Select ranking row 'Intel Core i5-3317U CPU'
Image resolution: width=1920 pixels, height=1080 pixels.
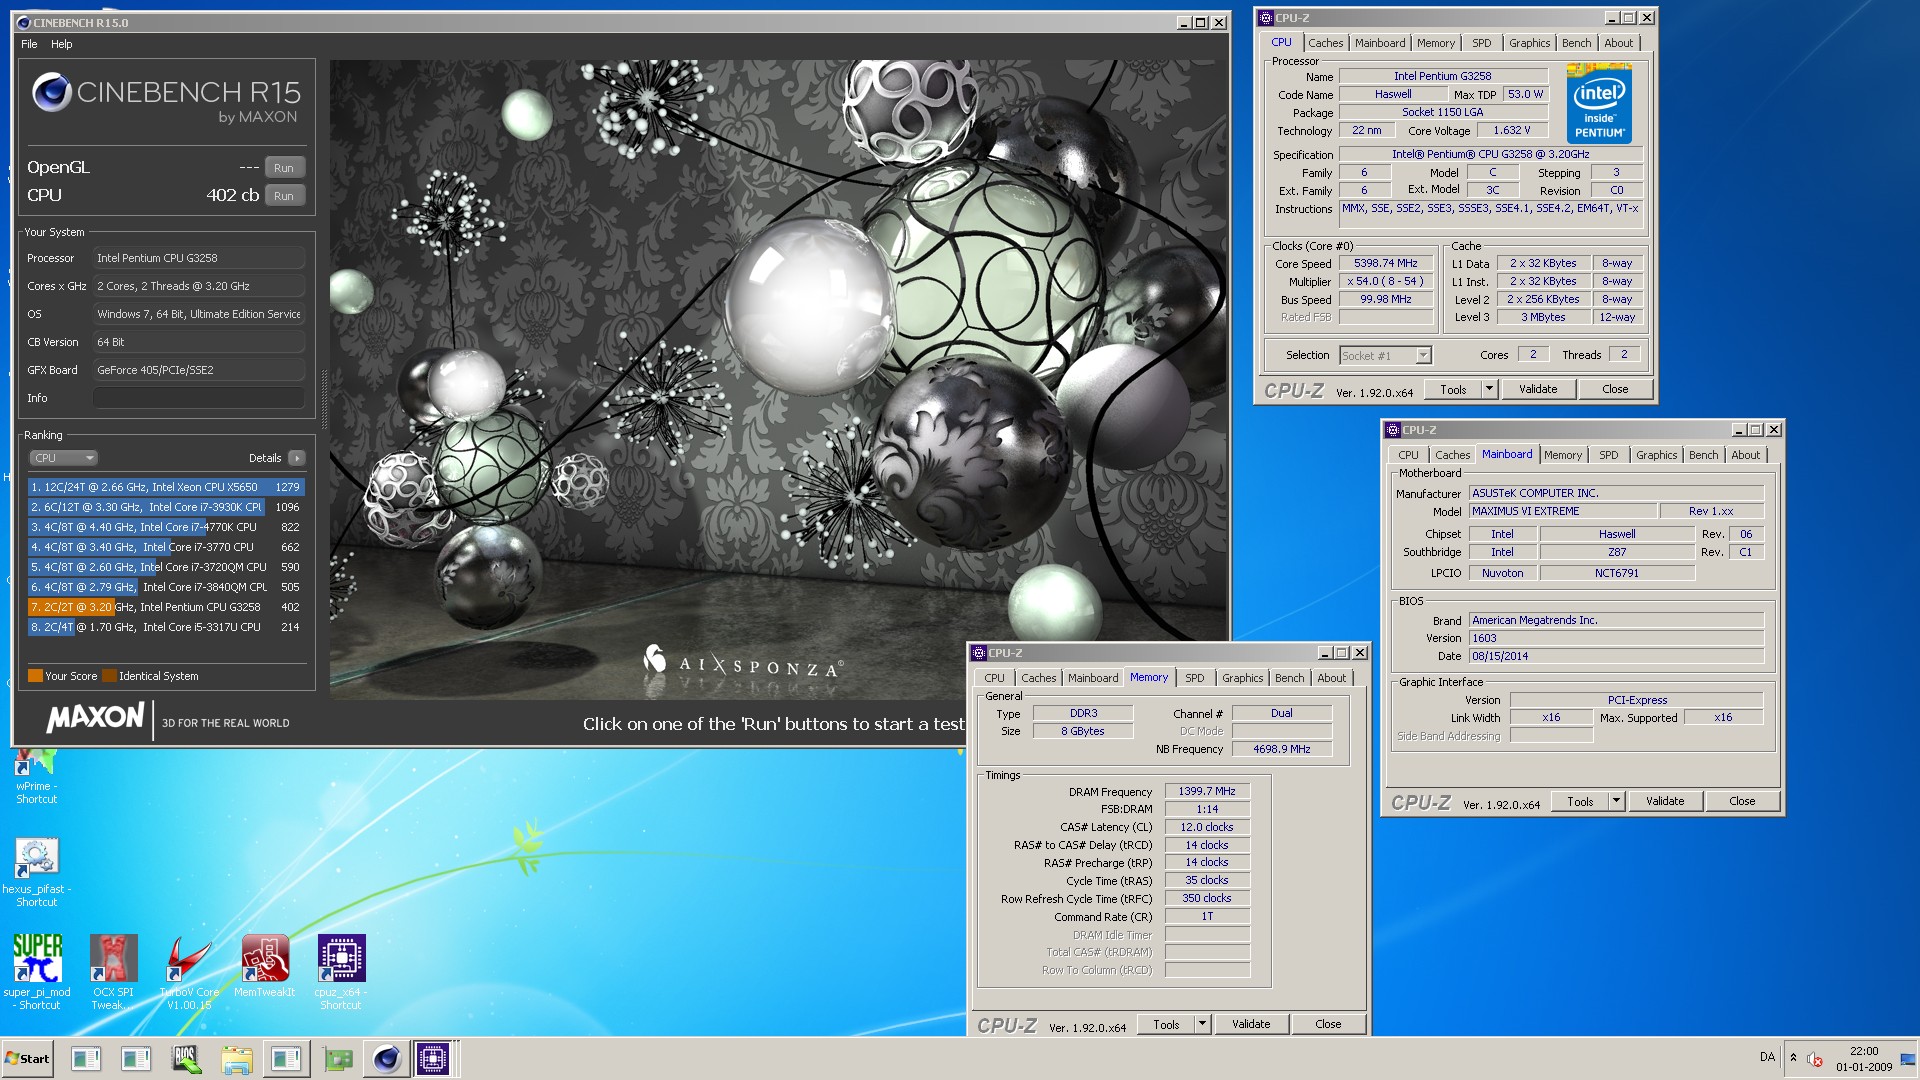pos(166,627)
